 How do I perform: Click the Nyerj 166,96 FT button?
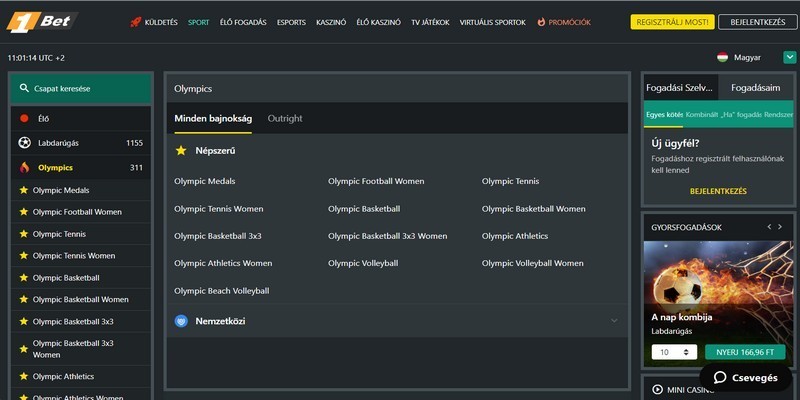pos(745,352)
